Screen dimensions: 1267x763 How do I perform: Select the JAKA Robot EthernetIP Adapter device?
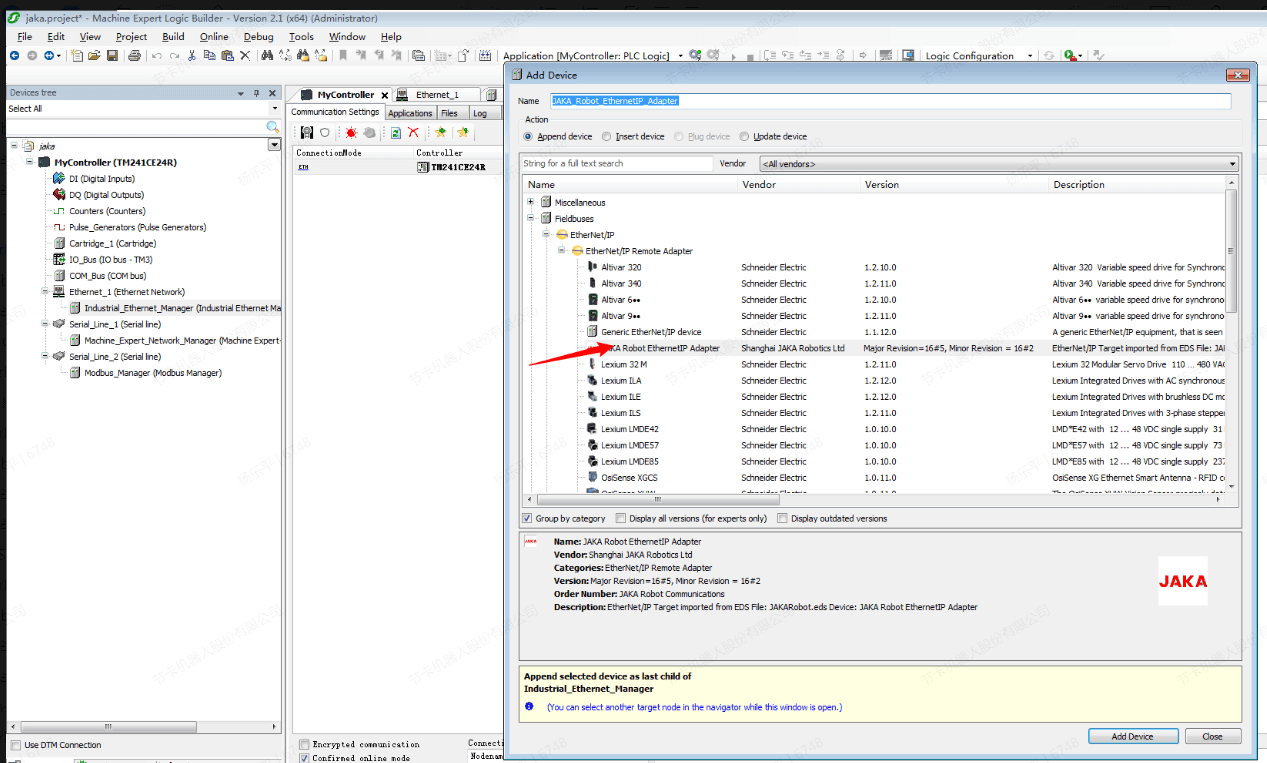click(660, 348)
